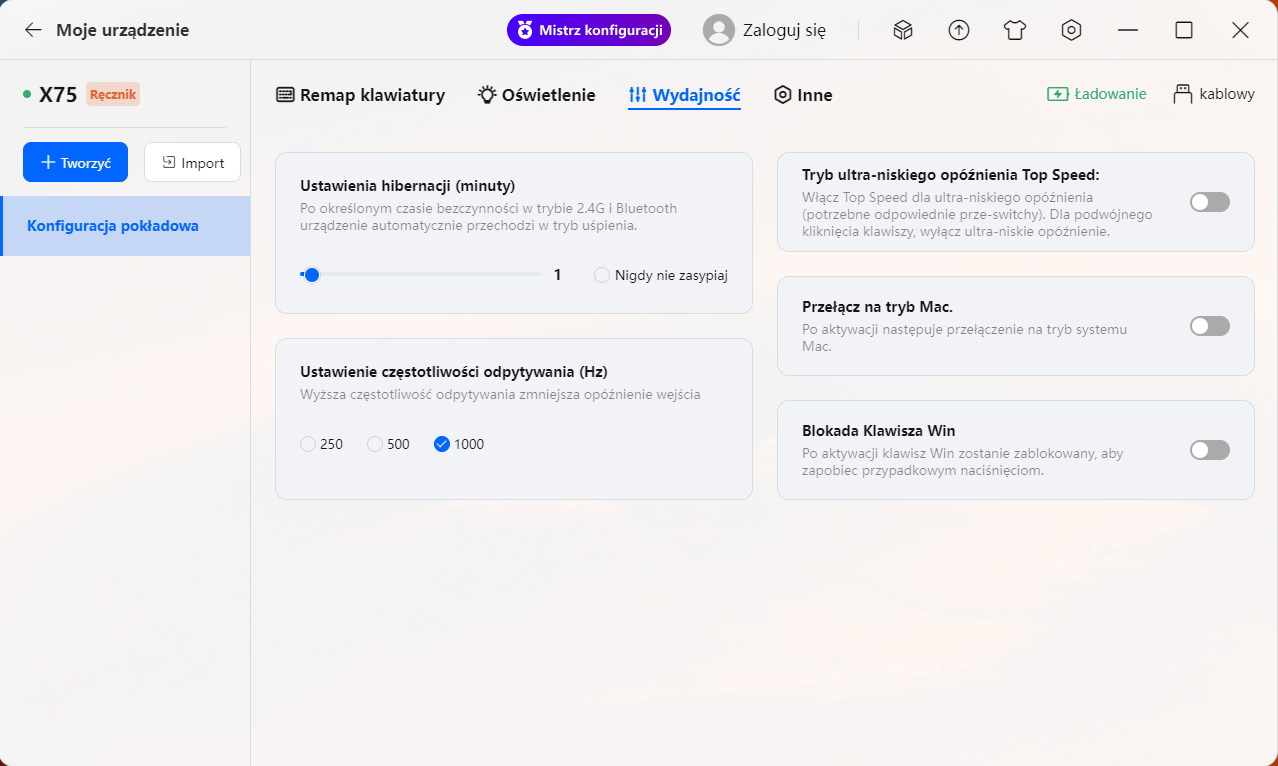Viewport: 1278px width, 766px height.
Task: Open the Oświetlenie tab
Action: (536, 95)
